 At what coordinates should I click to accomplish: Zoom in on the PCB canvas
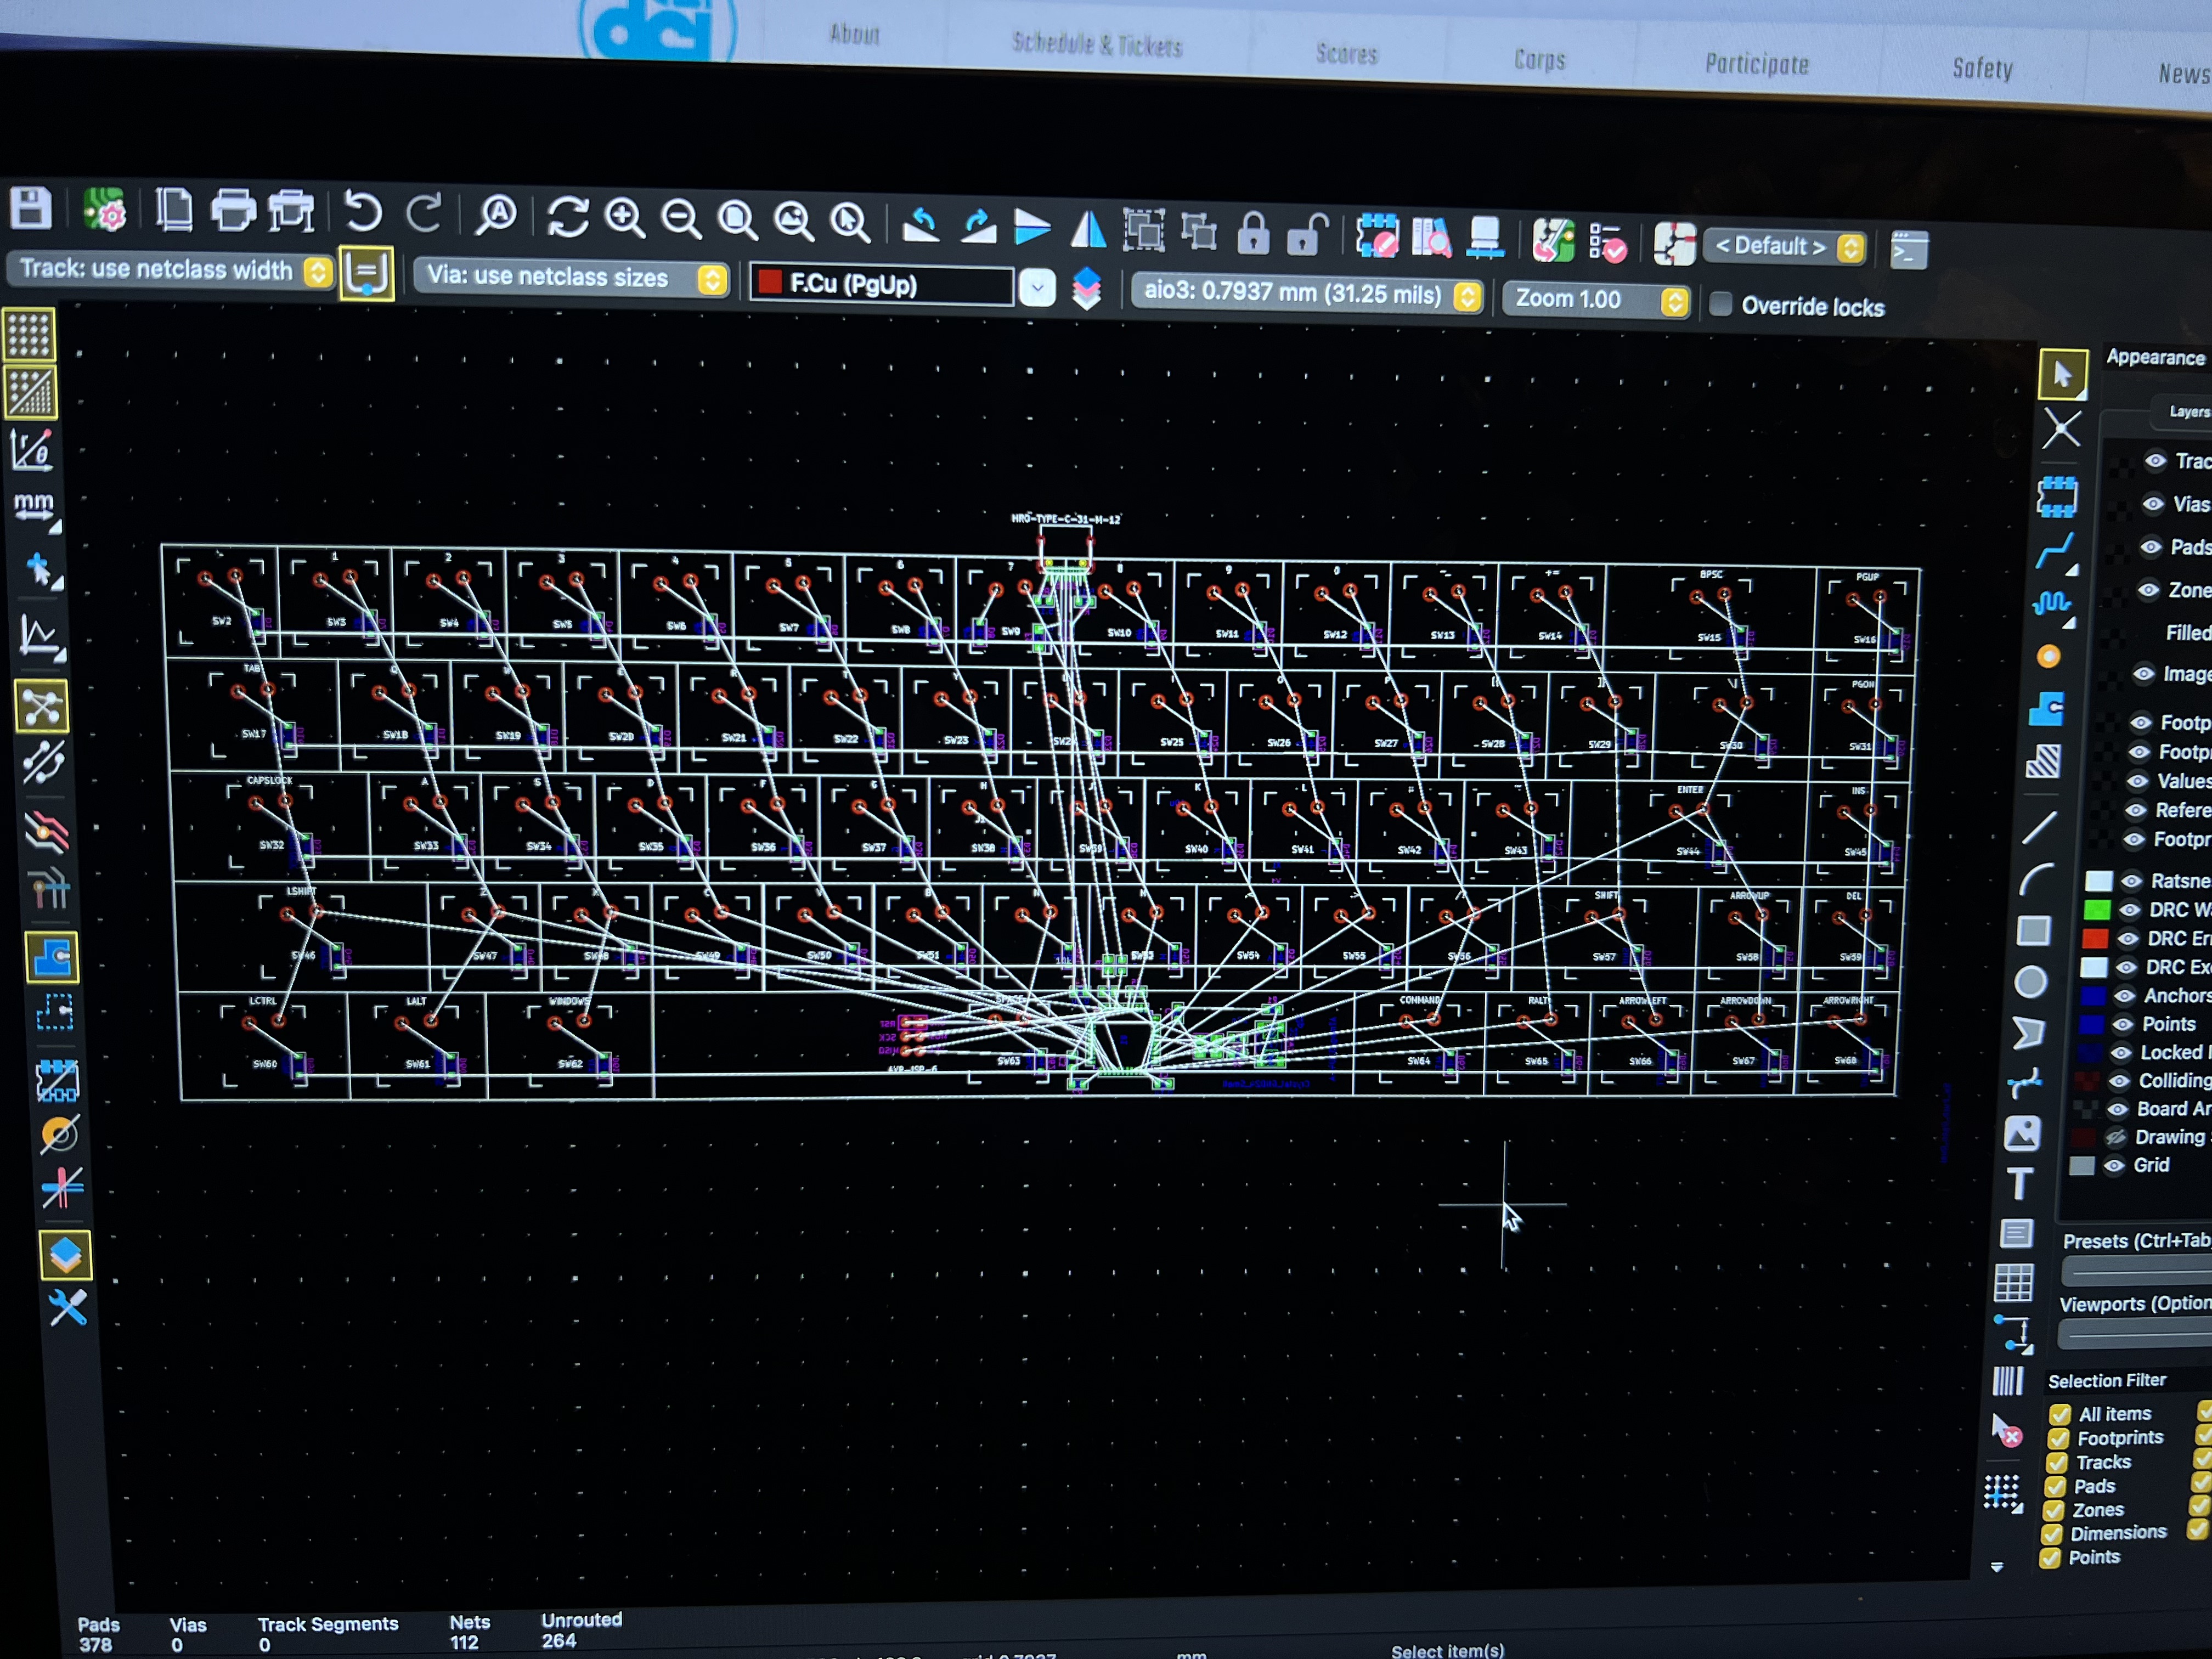625,218
